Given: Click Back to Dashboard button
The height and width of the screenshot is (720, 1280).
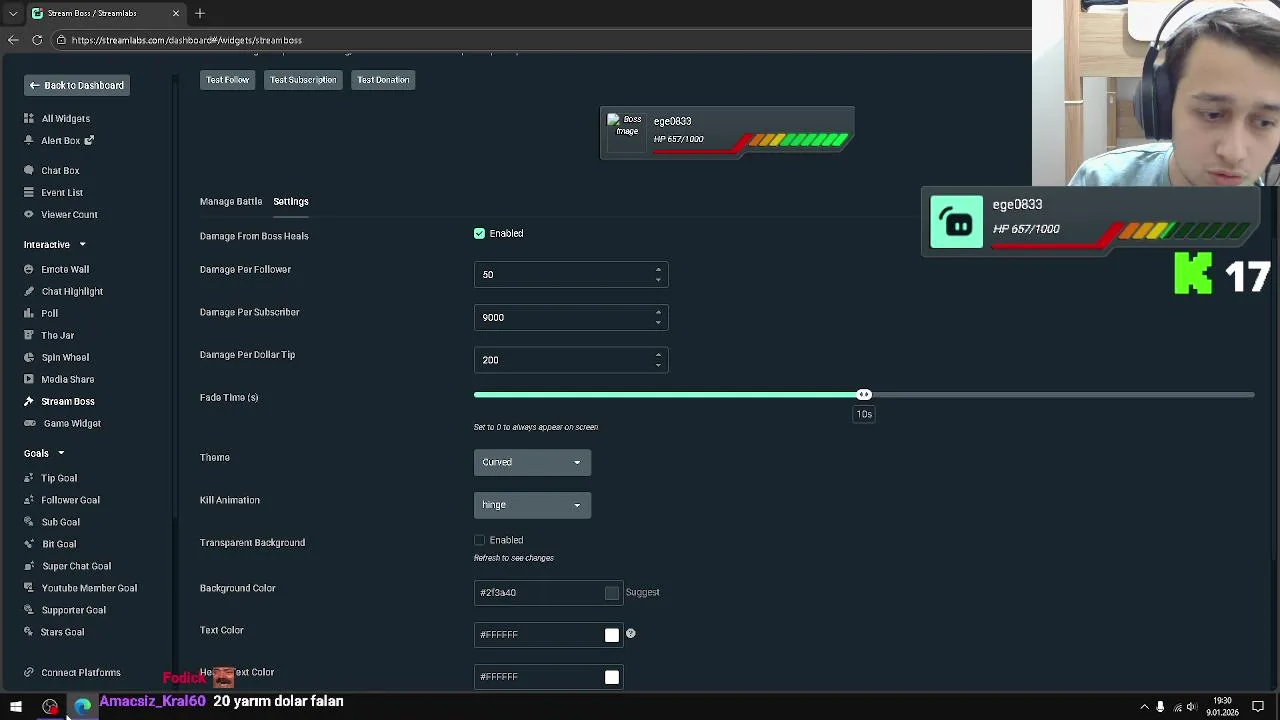Looking at the screenshot, I should tap(77, 85).
